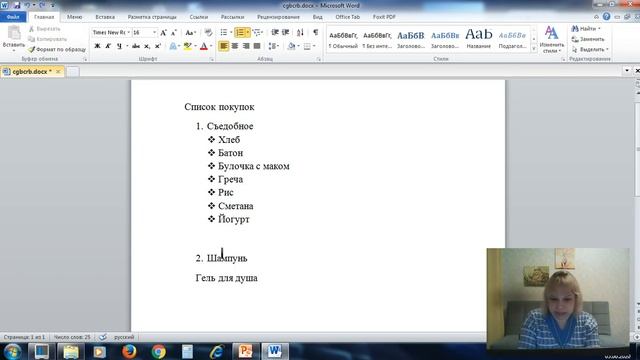Click the text Булочка с маком
640x360 pixels.
[x=254, y=167]
